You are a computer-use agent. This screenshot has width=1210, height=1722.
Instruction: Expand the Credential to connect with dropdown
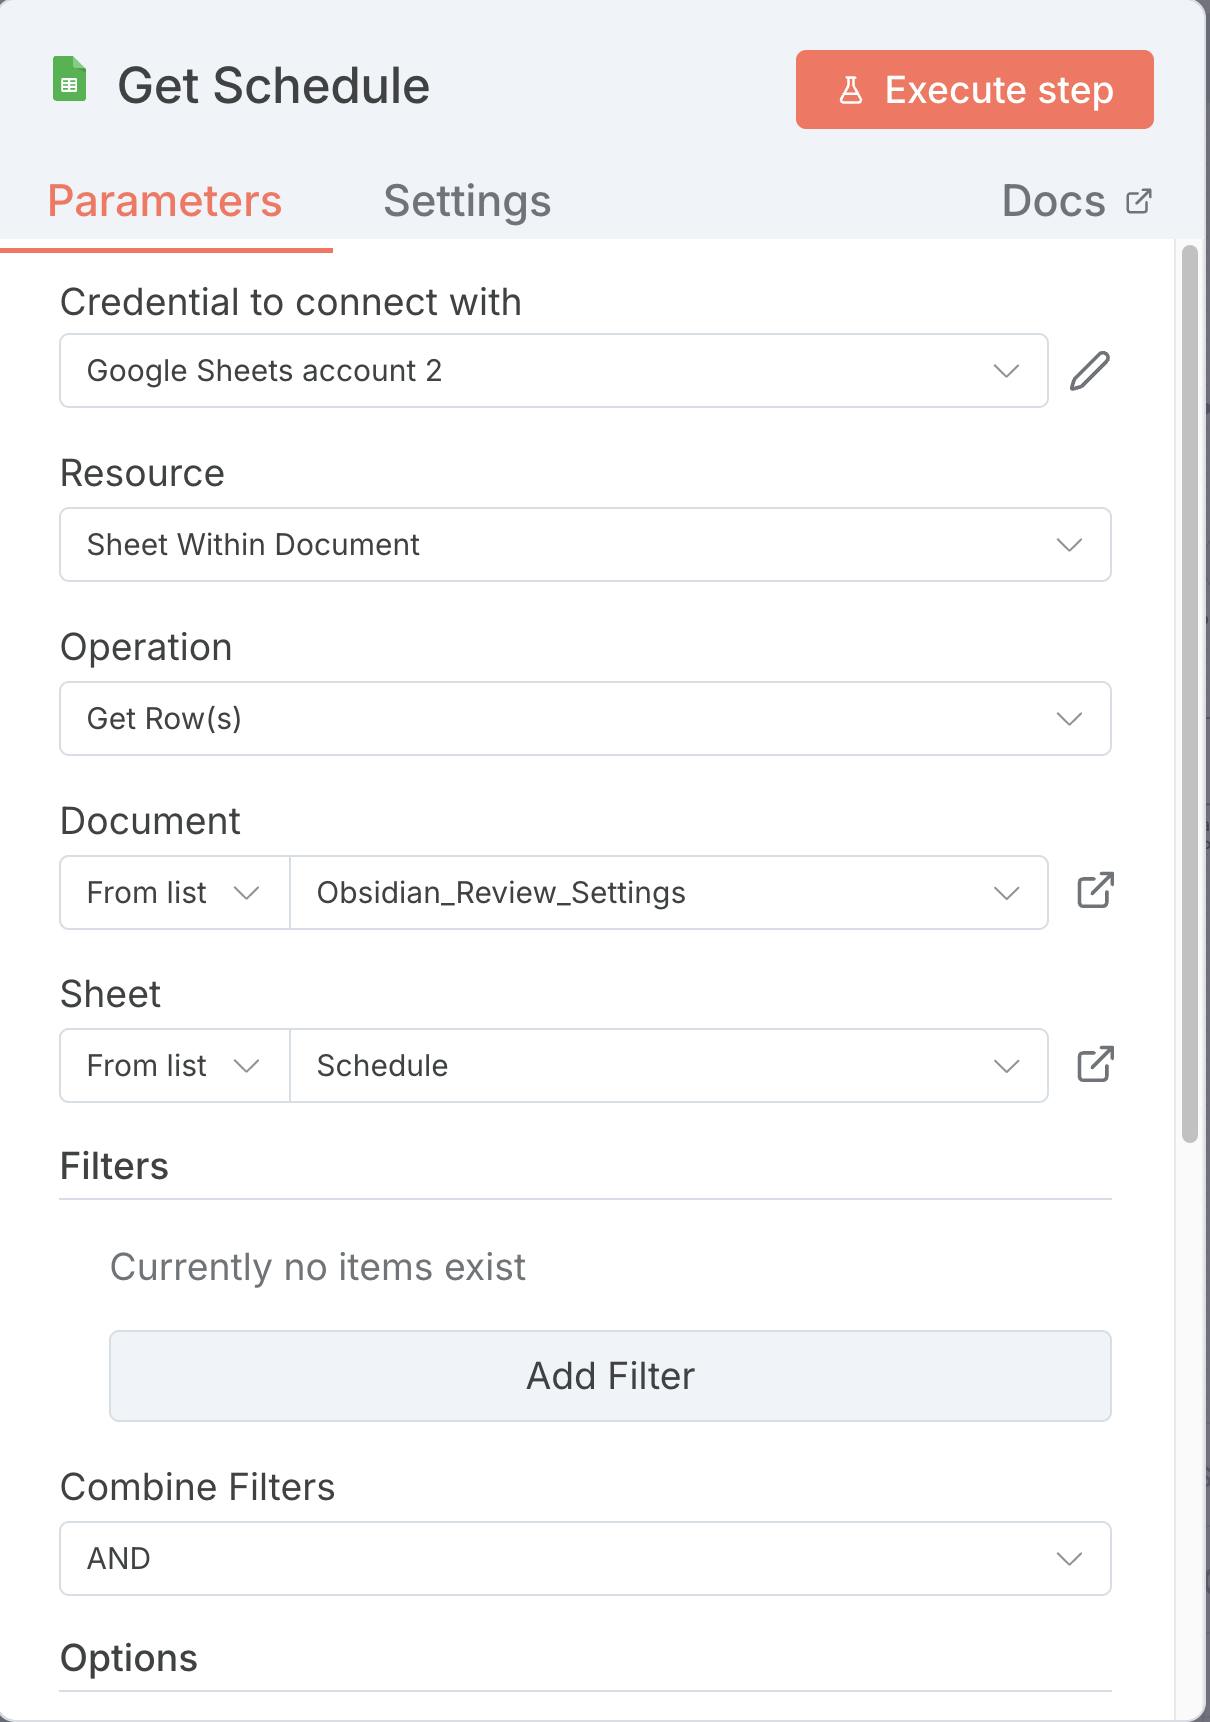(x=553, y=371)
